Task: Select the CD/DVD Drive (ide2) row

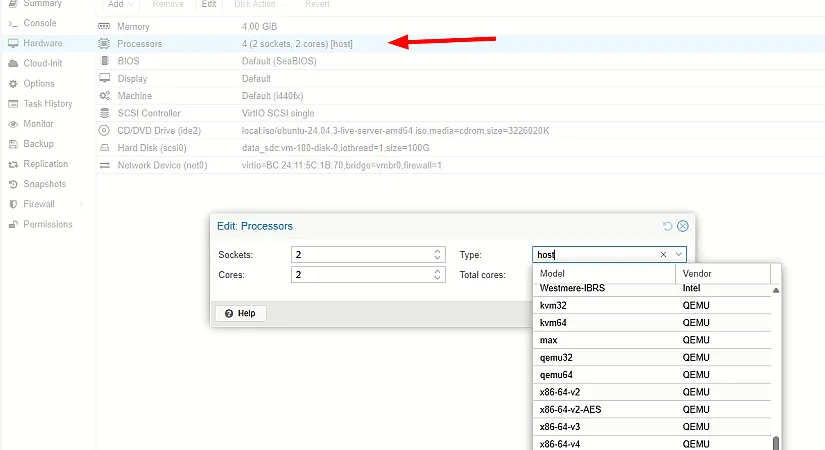Action: pyautogui.click(x=460, y=131)
